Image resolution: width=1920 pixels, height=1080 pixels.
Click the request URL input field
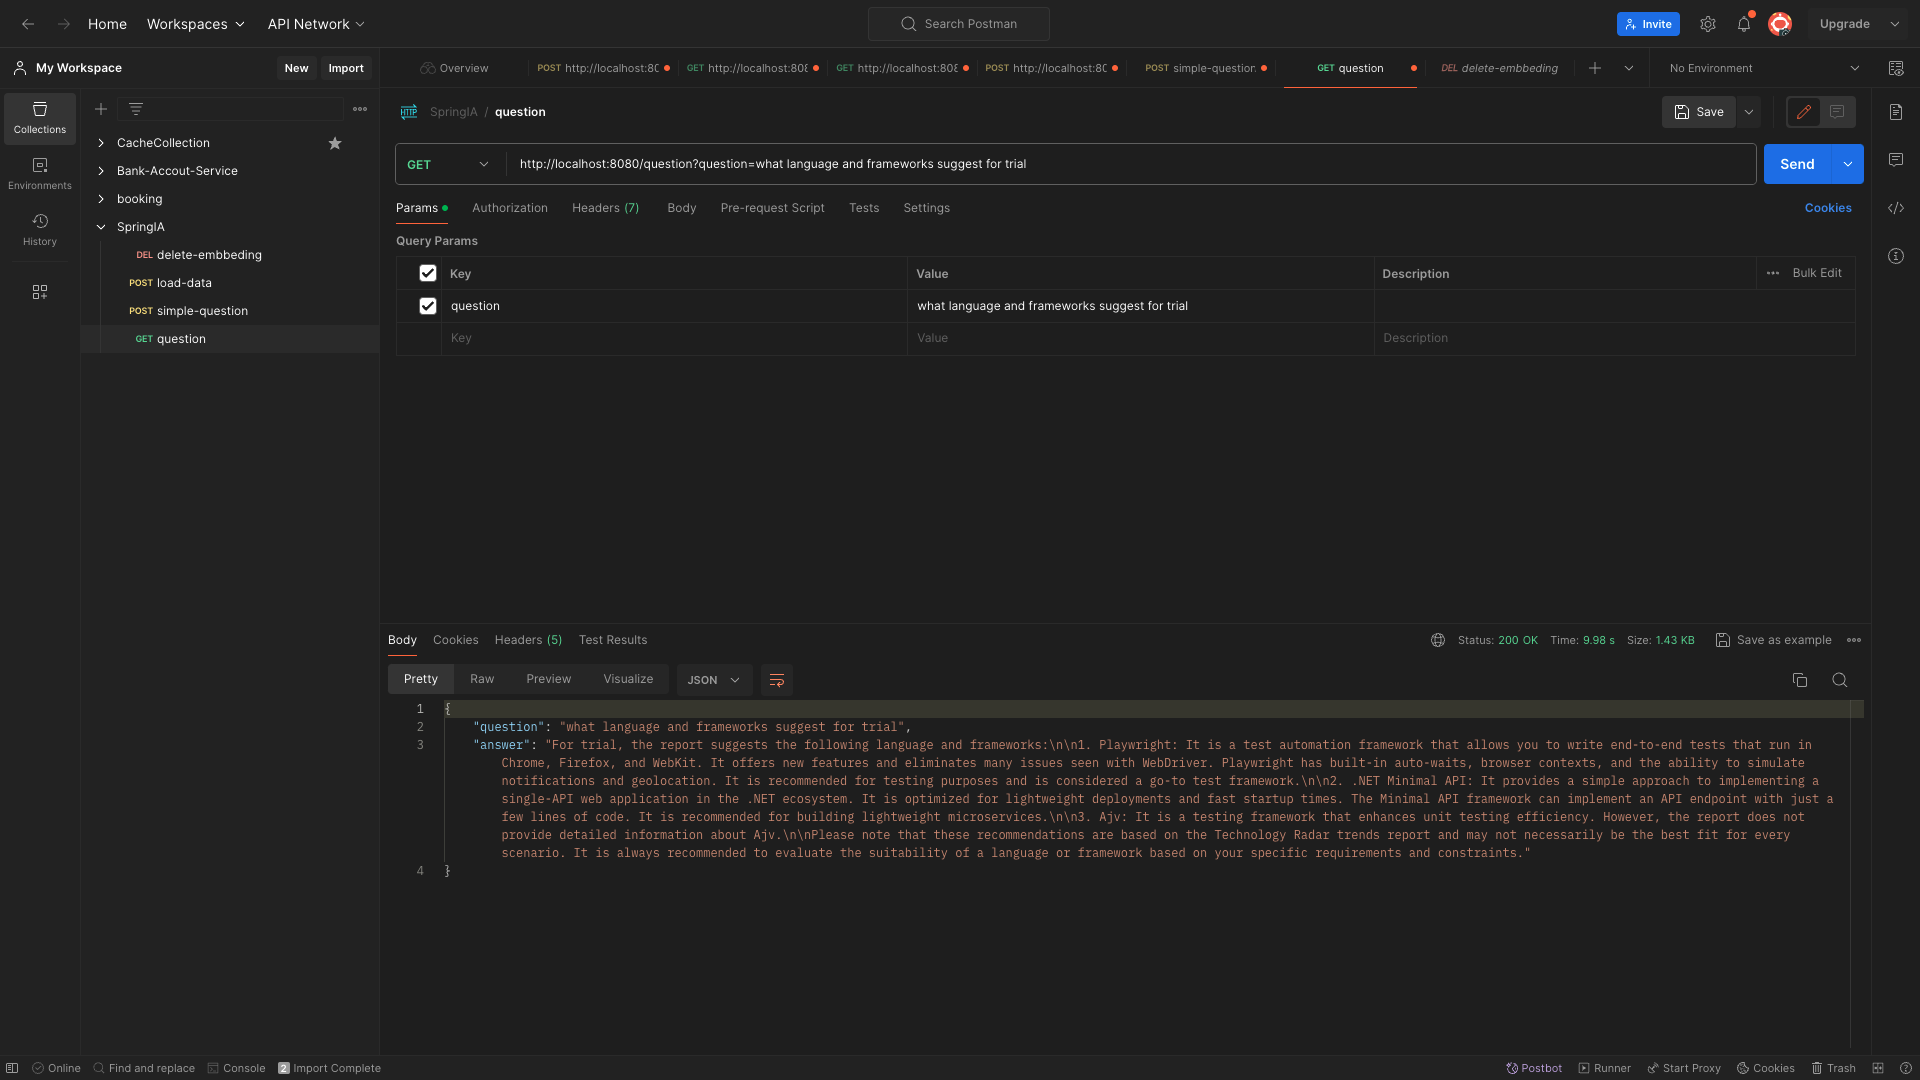click(x=1130, y=164)
